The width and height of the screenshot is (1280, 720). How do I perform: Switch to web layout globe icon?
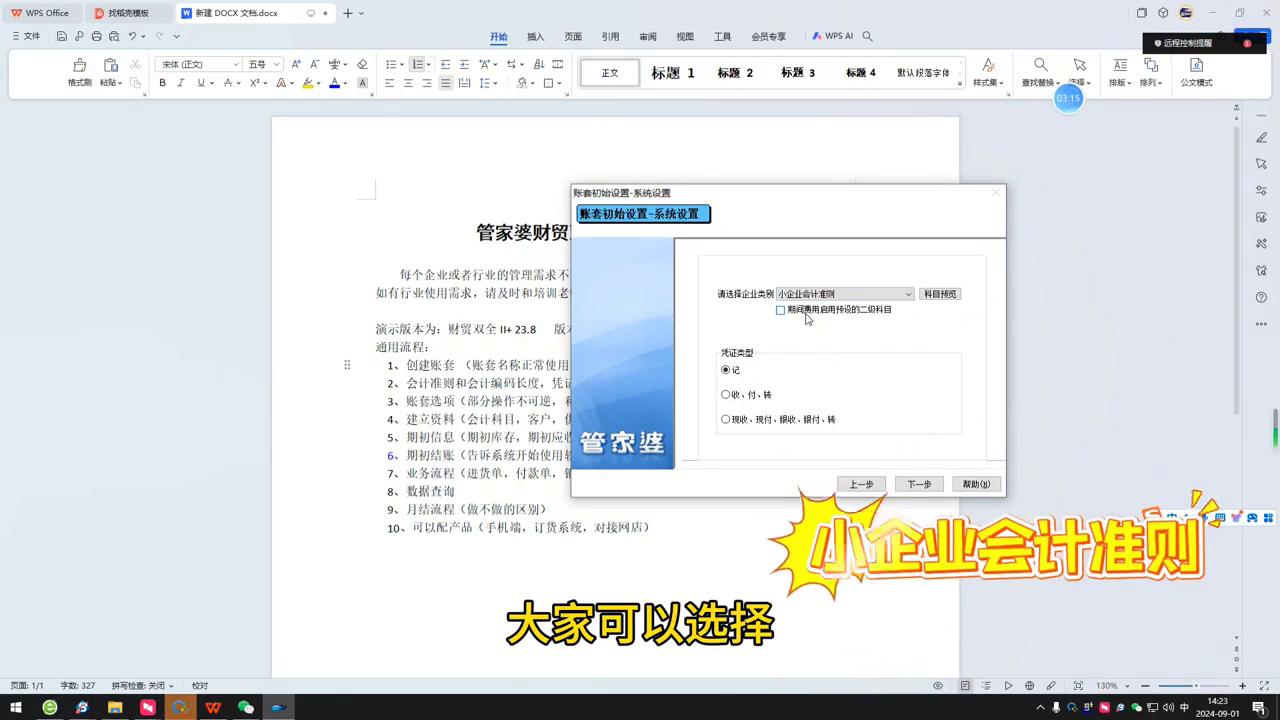(x=1030, y=686)
